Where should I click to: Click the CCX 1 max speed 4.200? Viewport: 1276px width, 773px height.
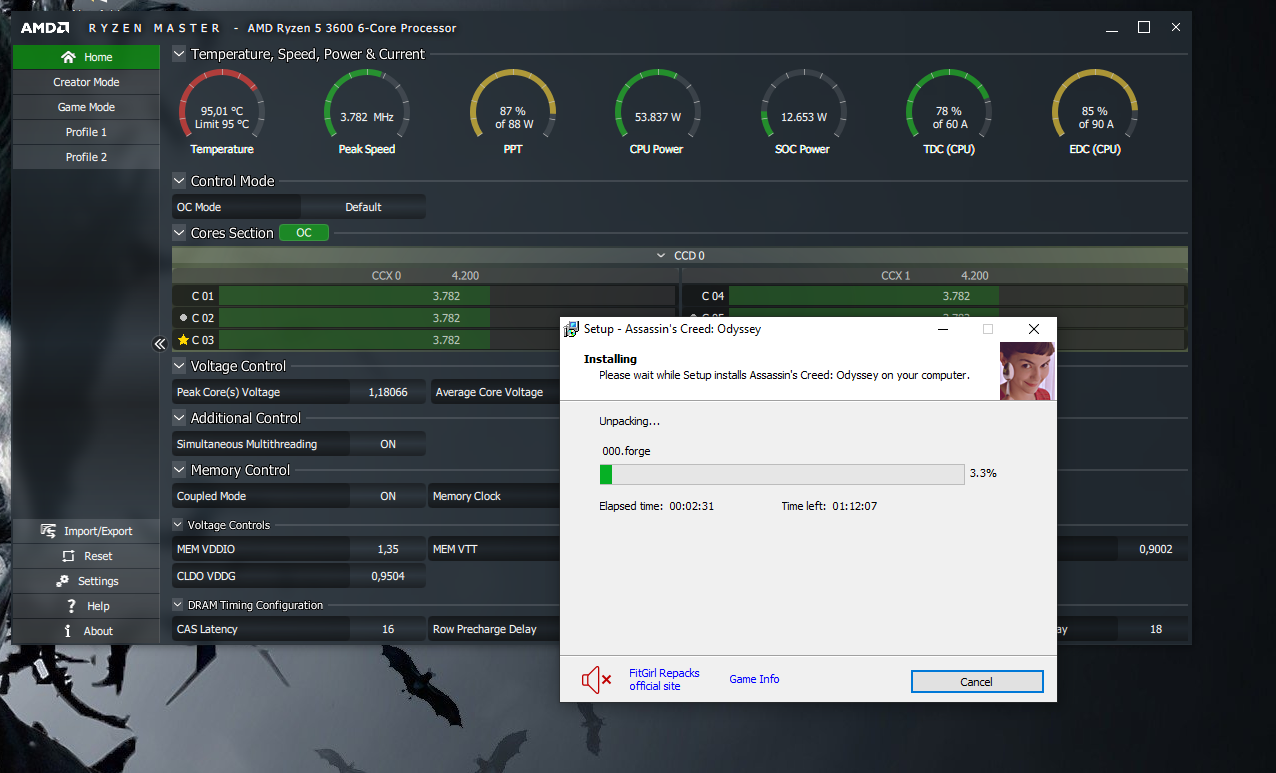pyautogui.click(x=974, y=275)
